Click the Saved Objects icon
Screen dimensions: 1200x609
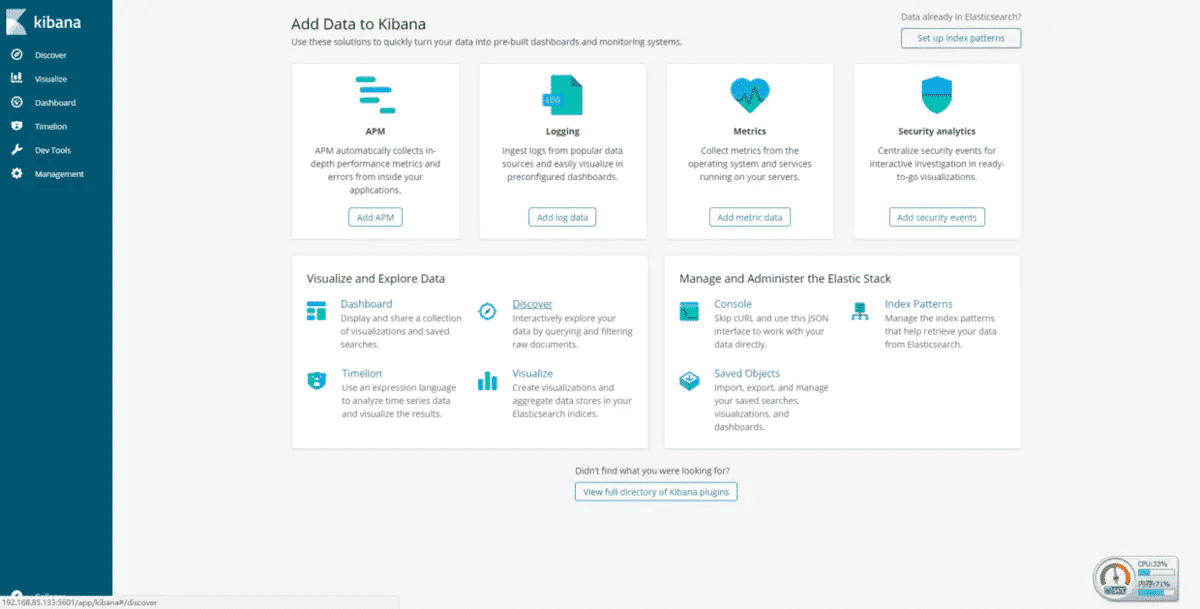[x=689, y=380]
